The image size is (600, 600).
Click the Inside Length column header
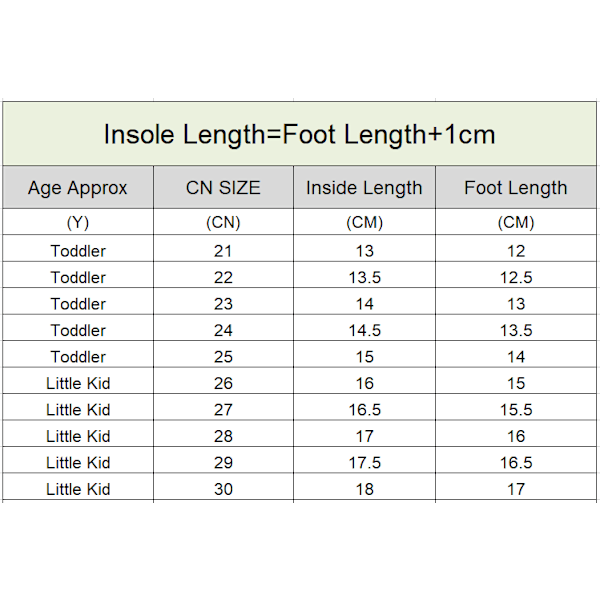[x=364, y=188]
